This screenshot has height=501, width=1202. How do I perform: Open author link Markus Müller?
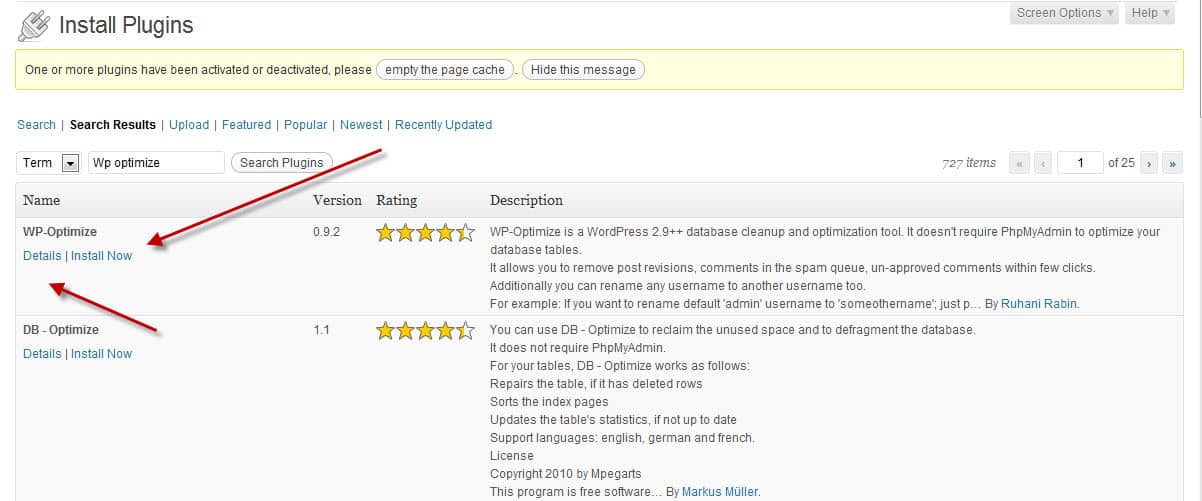pyautogui.click(x=719, y=492)
